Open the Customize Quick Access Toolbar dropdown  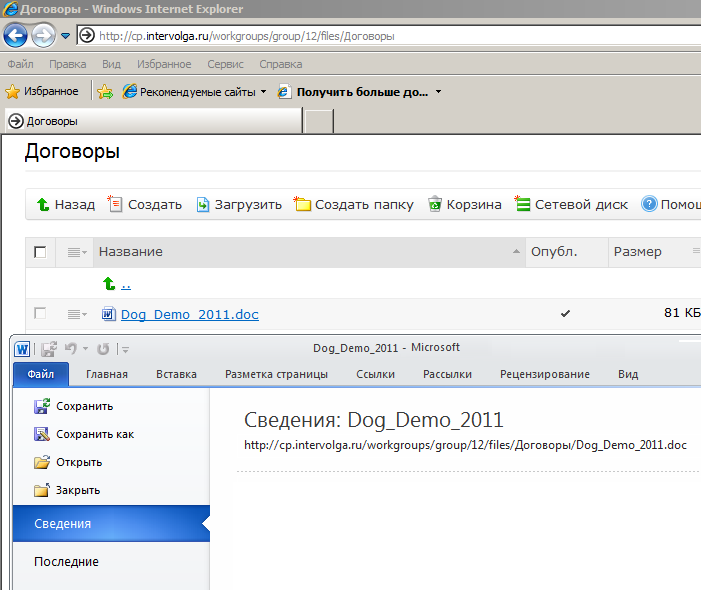(x=125, y=349)
